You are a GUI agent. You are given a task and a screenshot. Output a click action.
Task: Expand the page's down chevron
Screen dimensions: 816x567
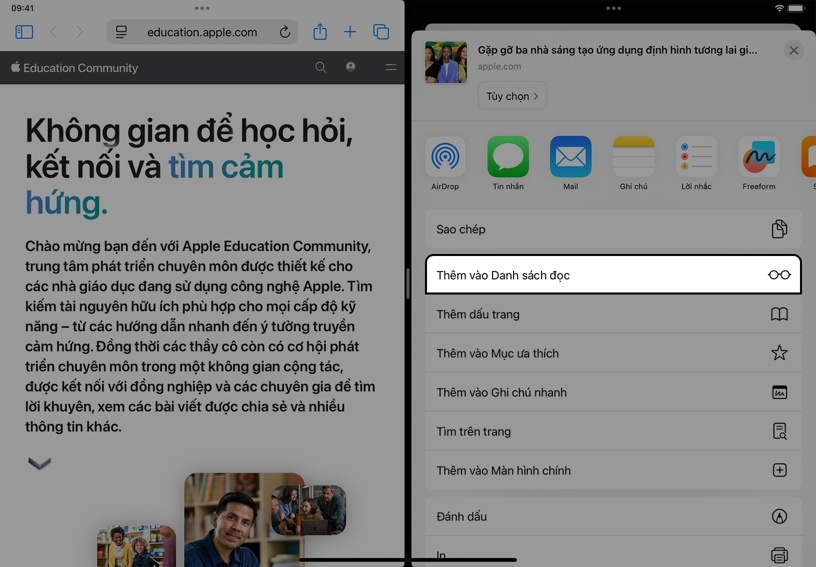[39, 463]
